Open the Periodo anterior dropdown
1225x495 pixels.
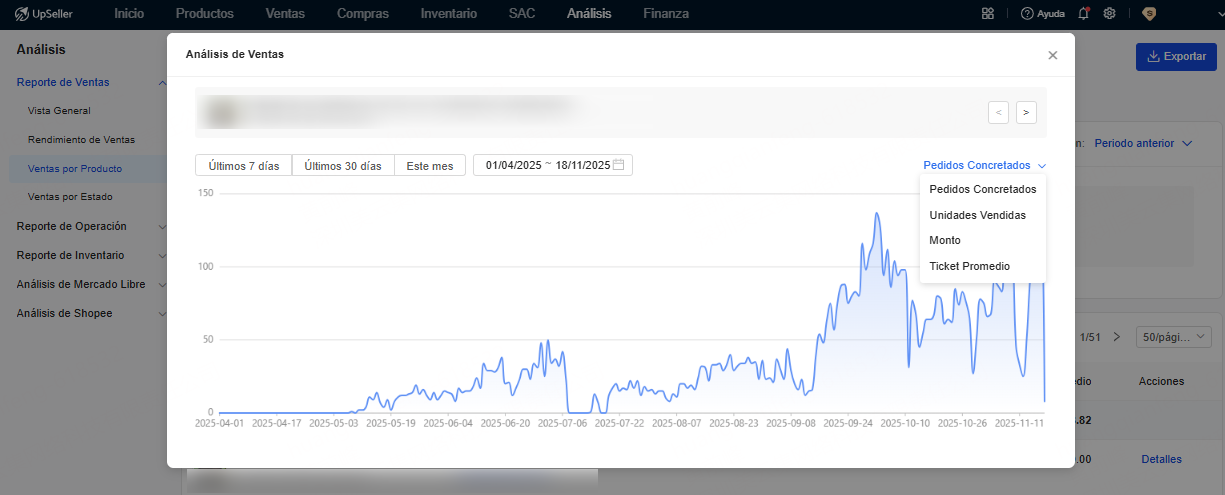[x=1143, y=144]
